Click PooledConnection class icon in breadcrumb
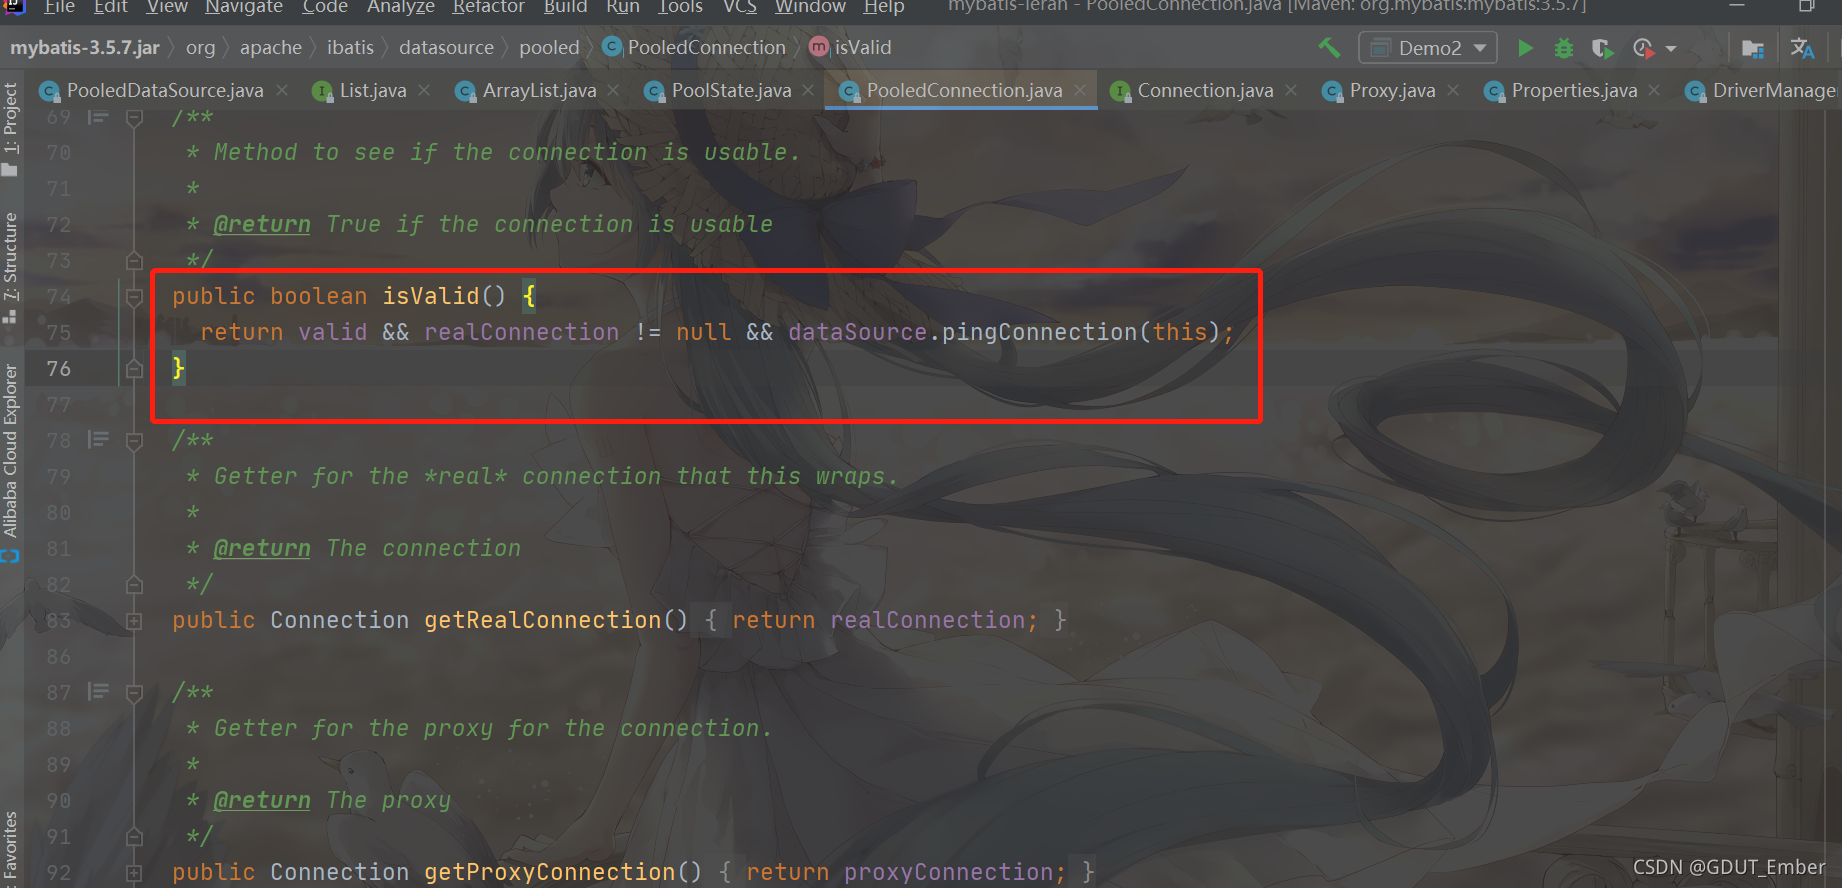This screenshot has width=1842, height=888. tap(612, 47)
